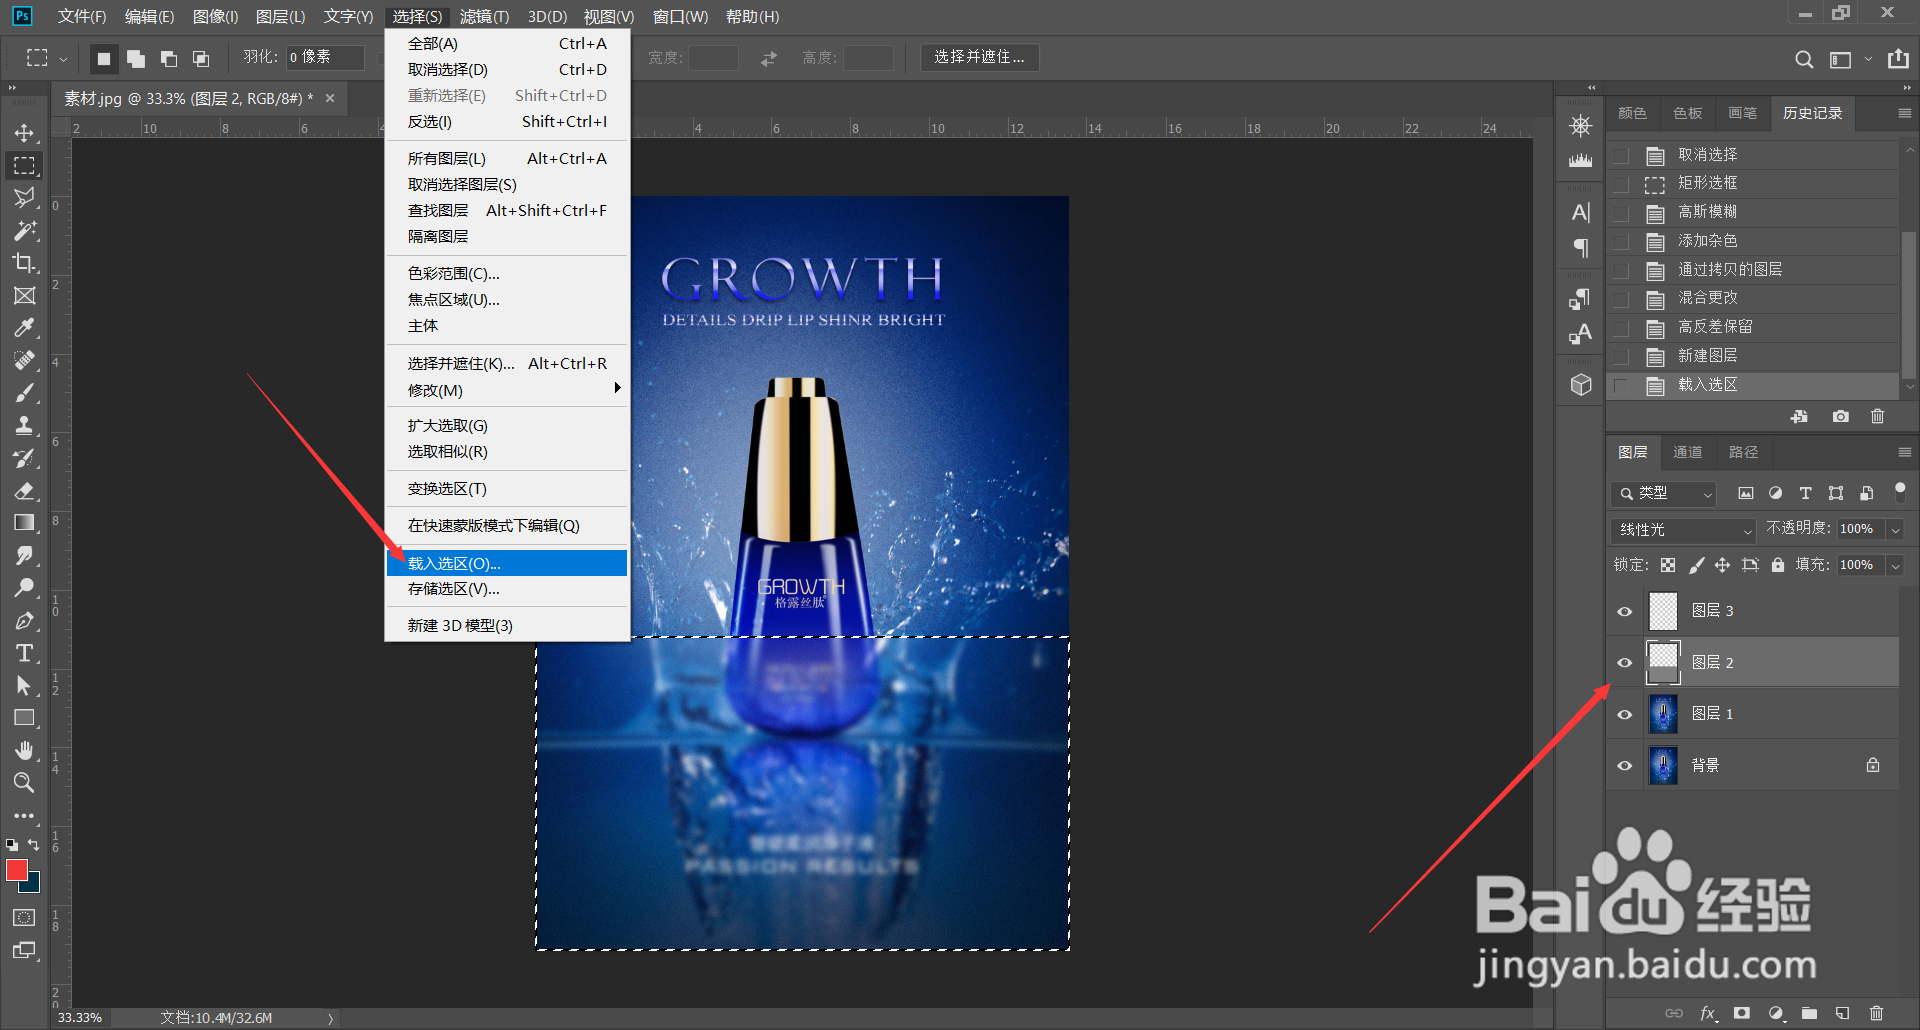
Task: Open the layer filter 类型 dropdown
Action: (x=1664, y=493)
